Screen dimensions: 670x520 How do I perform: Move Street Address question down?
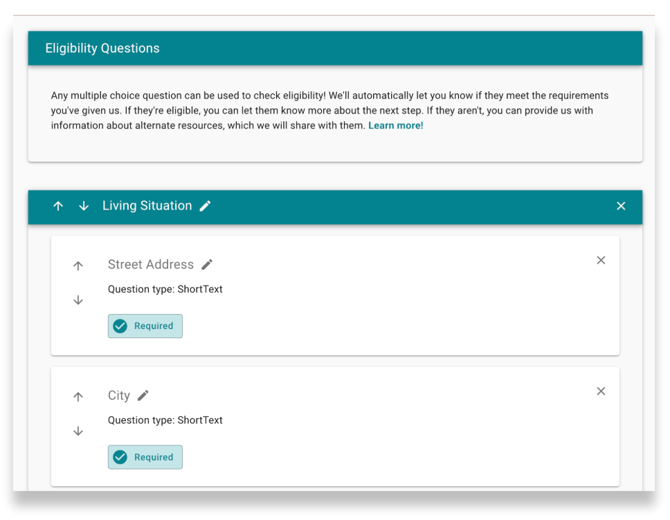[78, 300]
